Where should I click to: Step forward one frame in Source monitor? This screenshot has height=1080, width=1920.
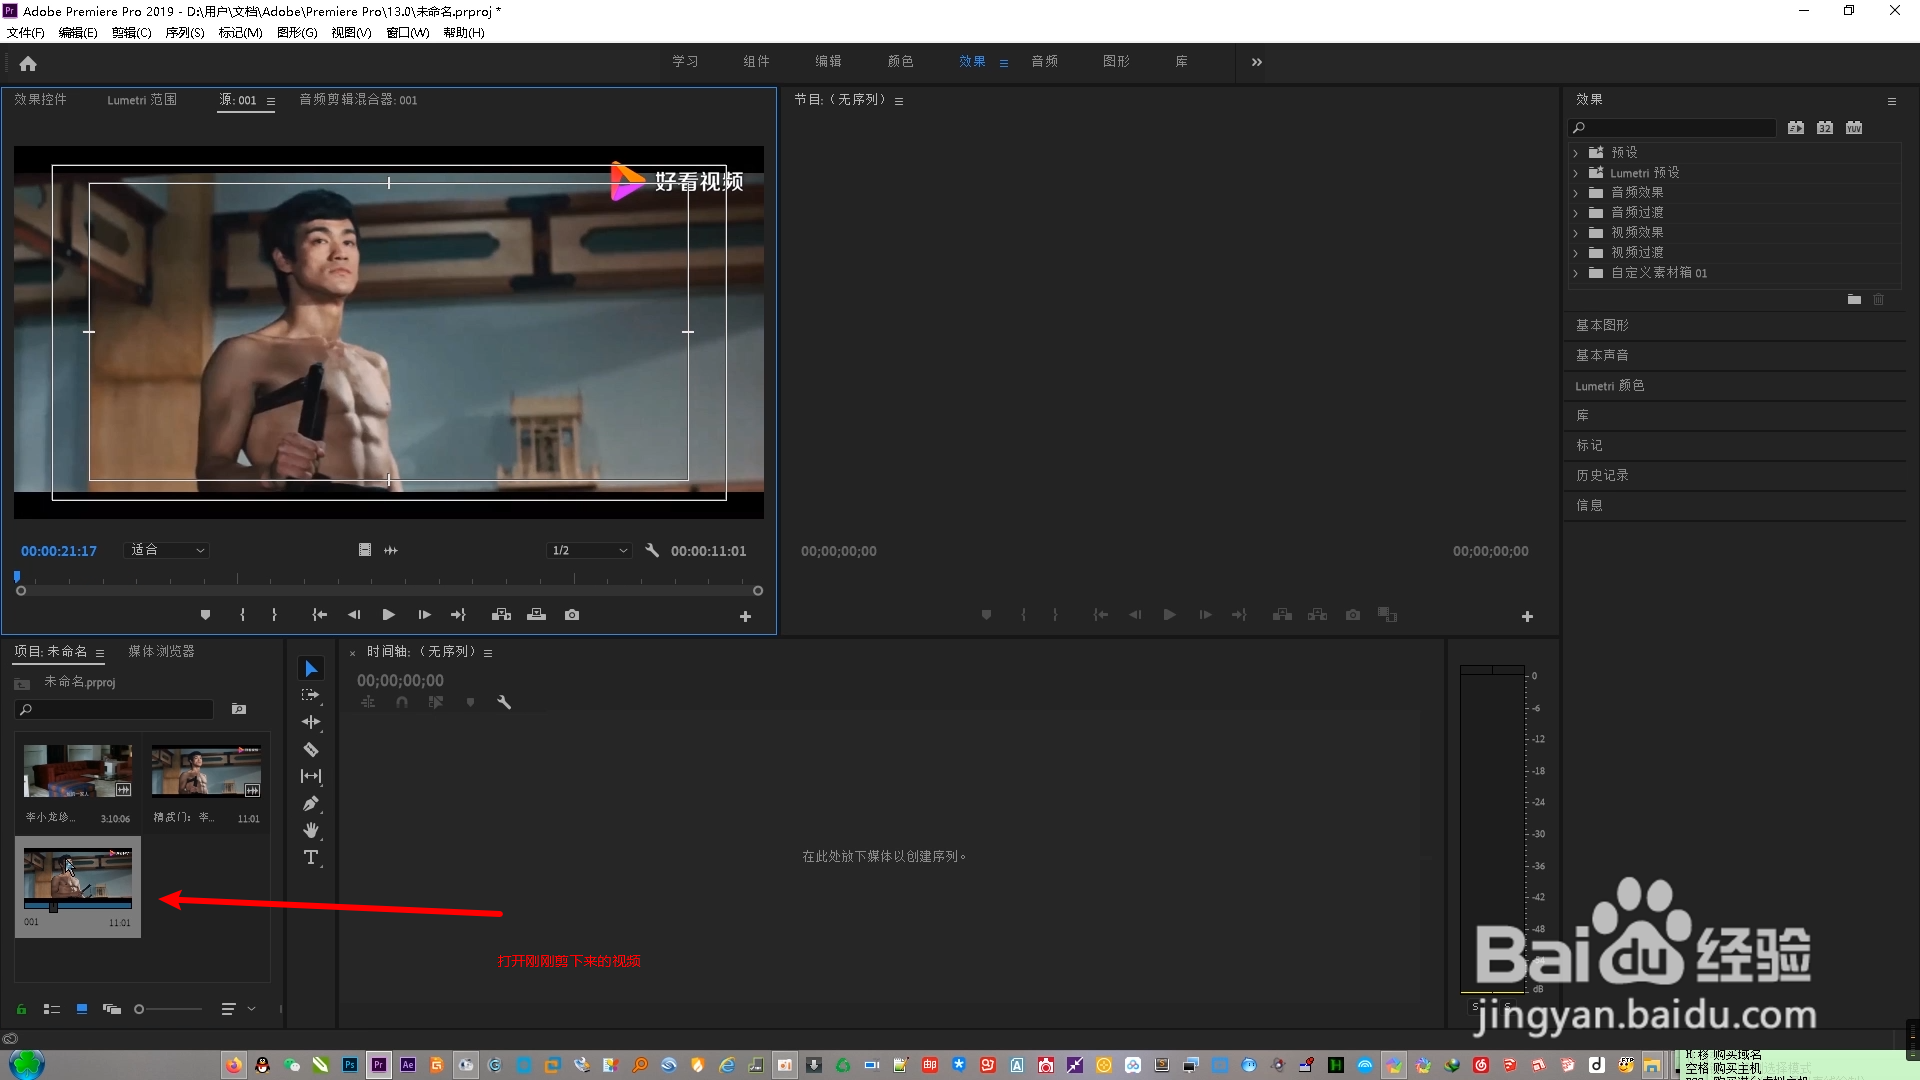[x=424, y=615]
